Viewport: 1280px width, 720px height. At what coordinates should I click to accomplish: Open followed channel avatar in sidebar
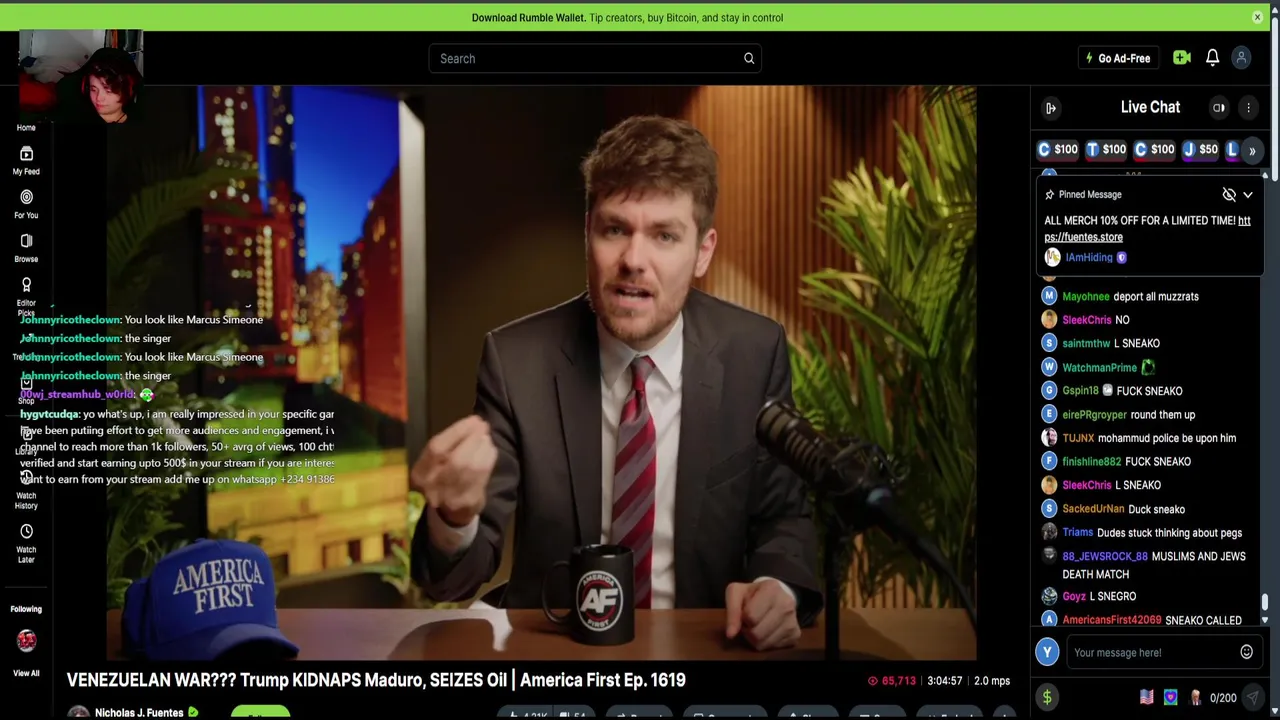point(26,640)
